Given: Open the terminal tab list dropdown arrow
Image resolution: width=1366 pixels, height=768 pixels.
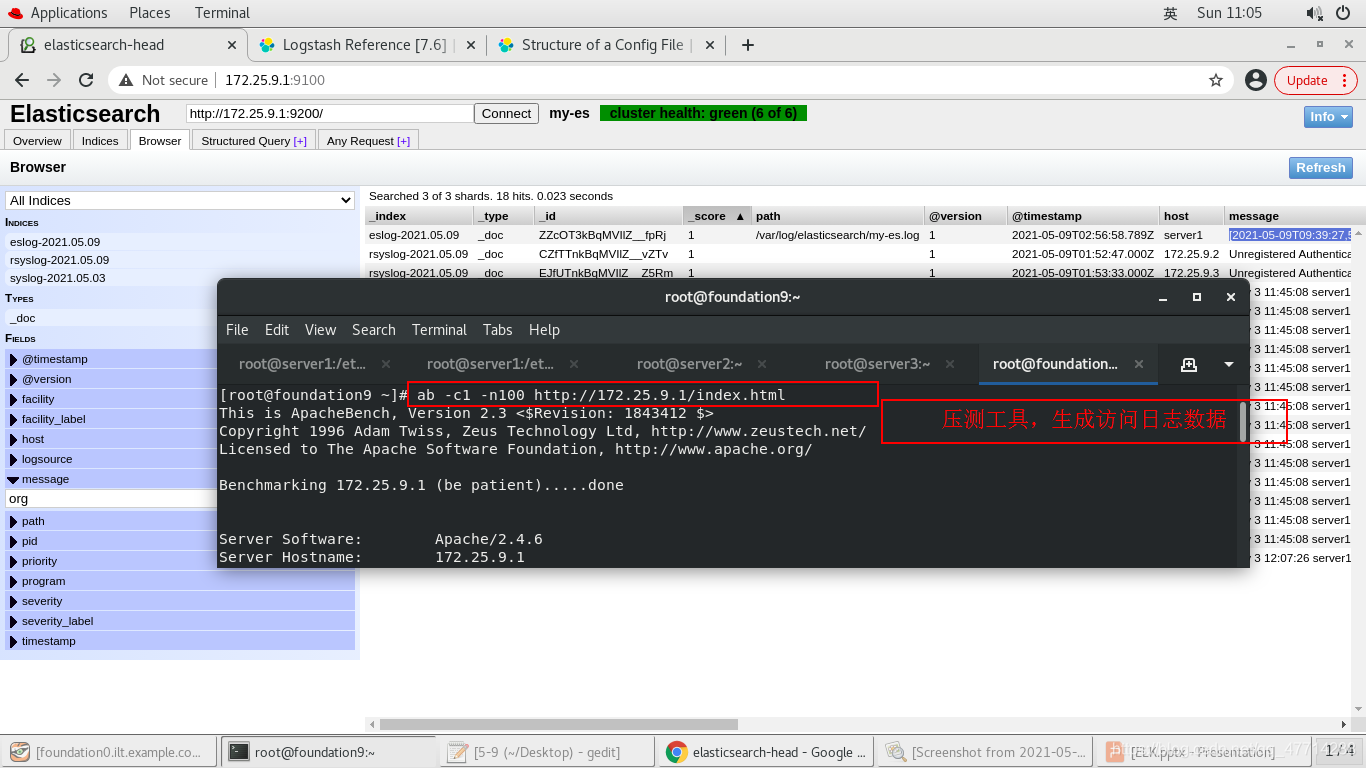Looking at the screenshot, I should point(1229,365).
